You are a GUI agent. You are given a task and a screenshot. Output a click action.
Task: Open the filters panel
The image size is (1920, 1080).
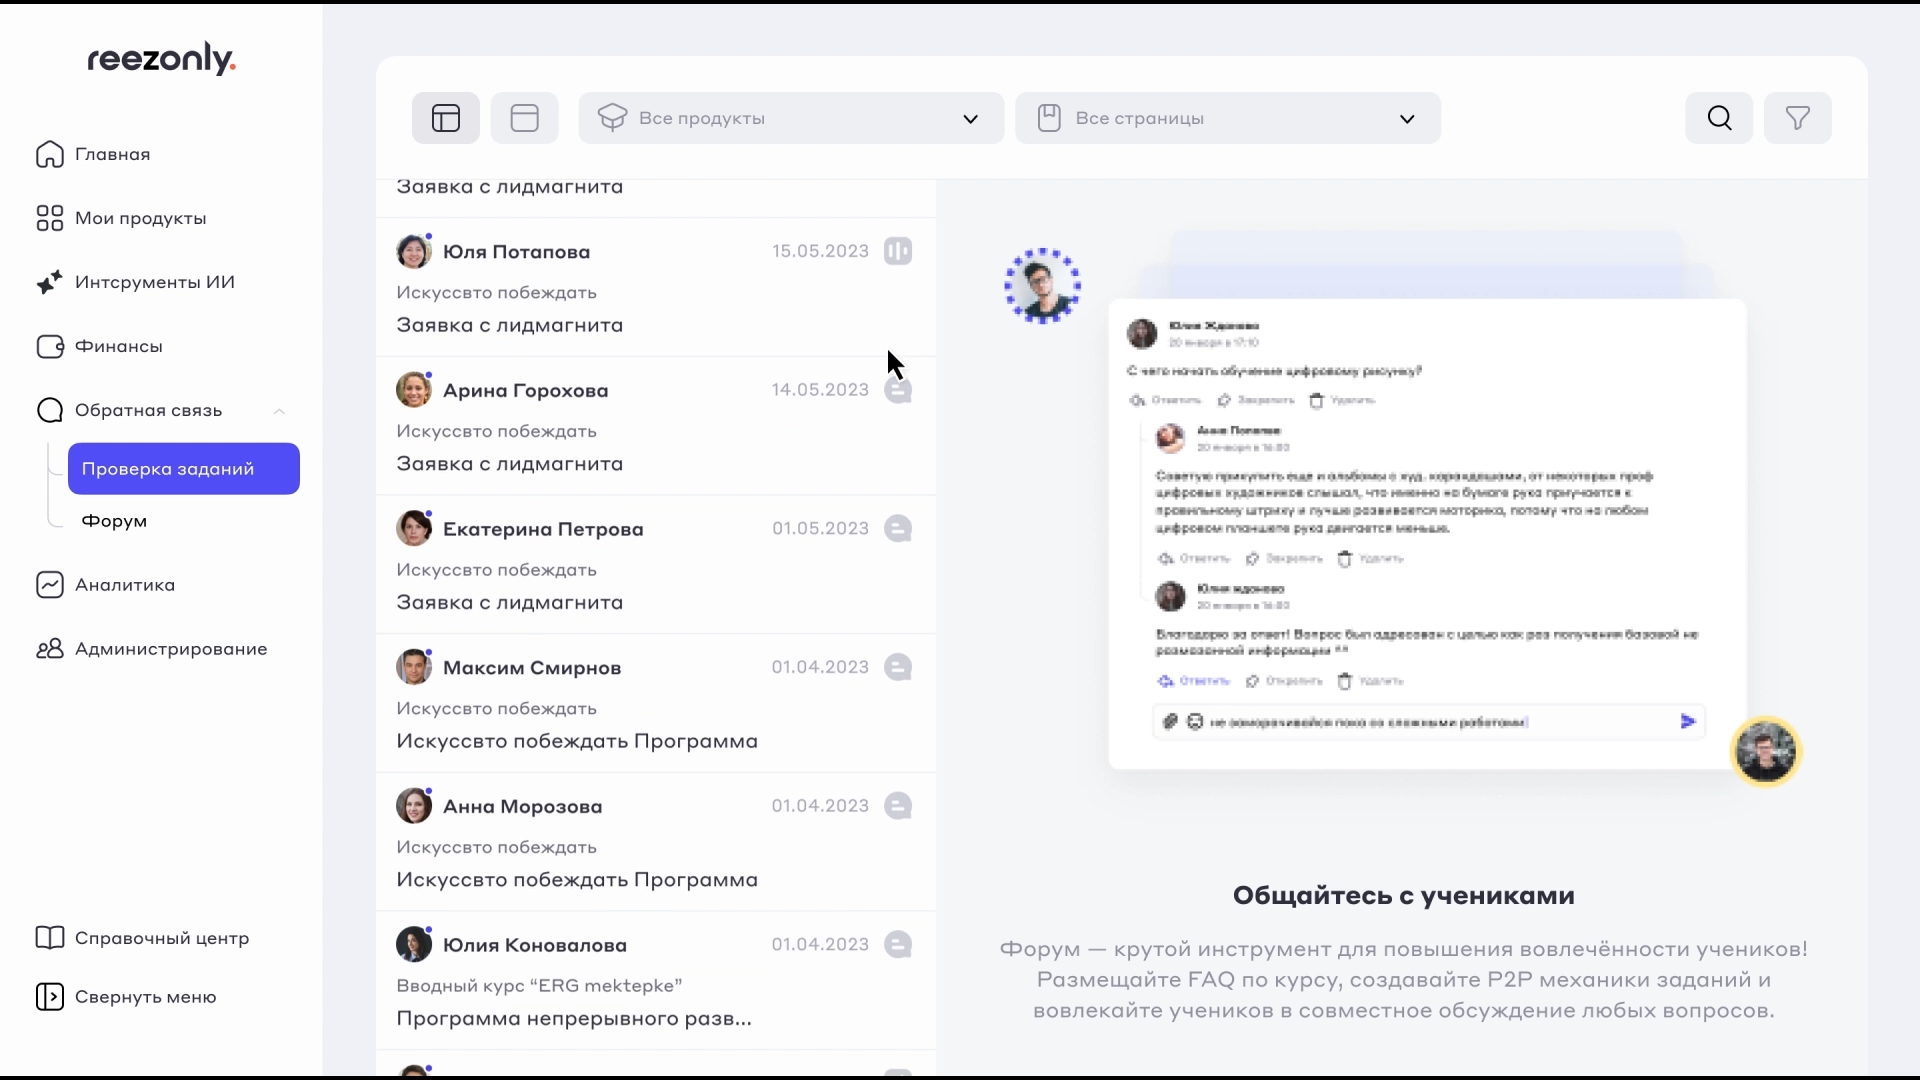(x=1798, y=118)
